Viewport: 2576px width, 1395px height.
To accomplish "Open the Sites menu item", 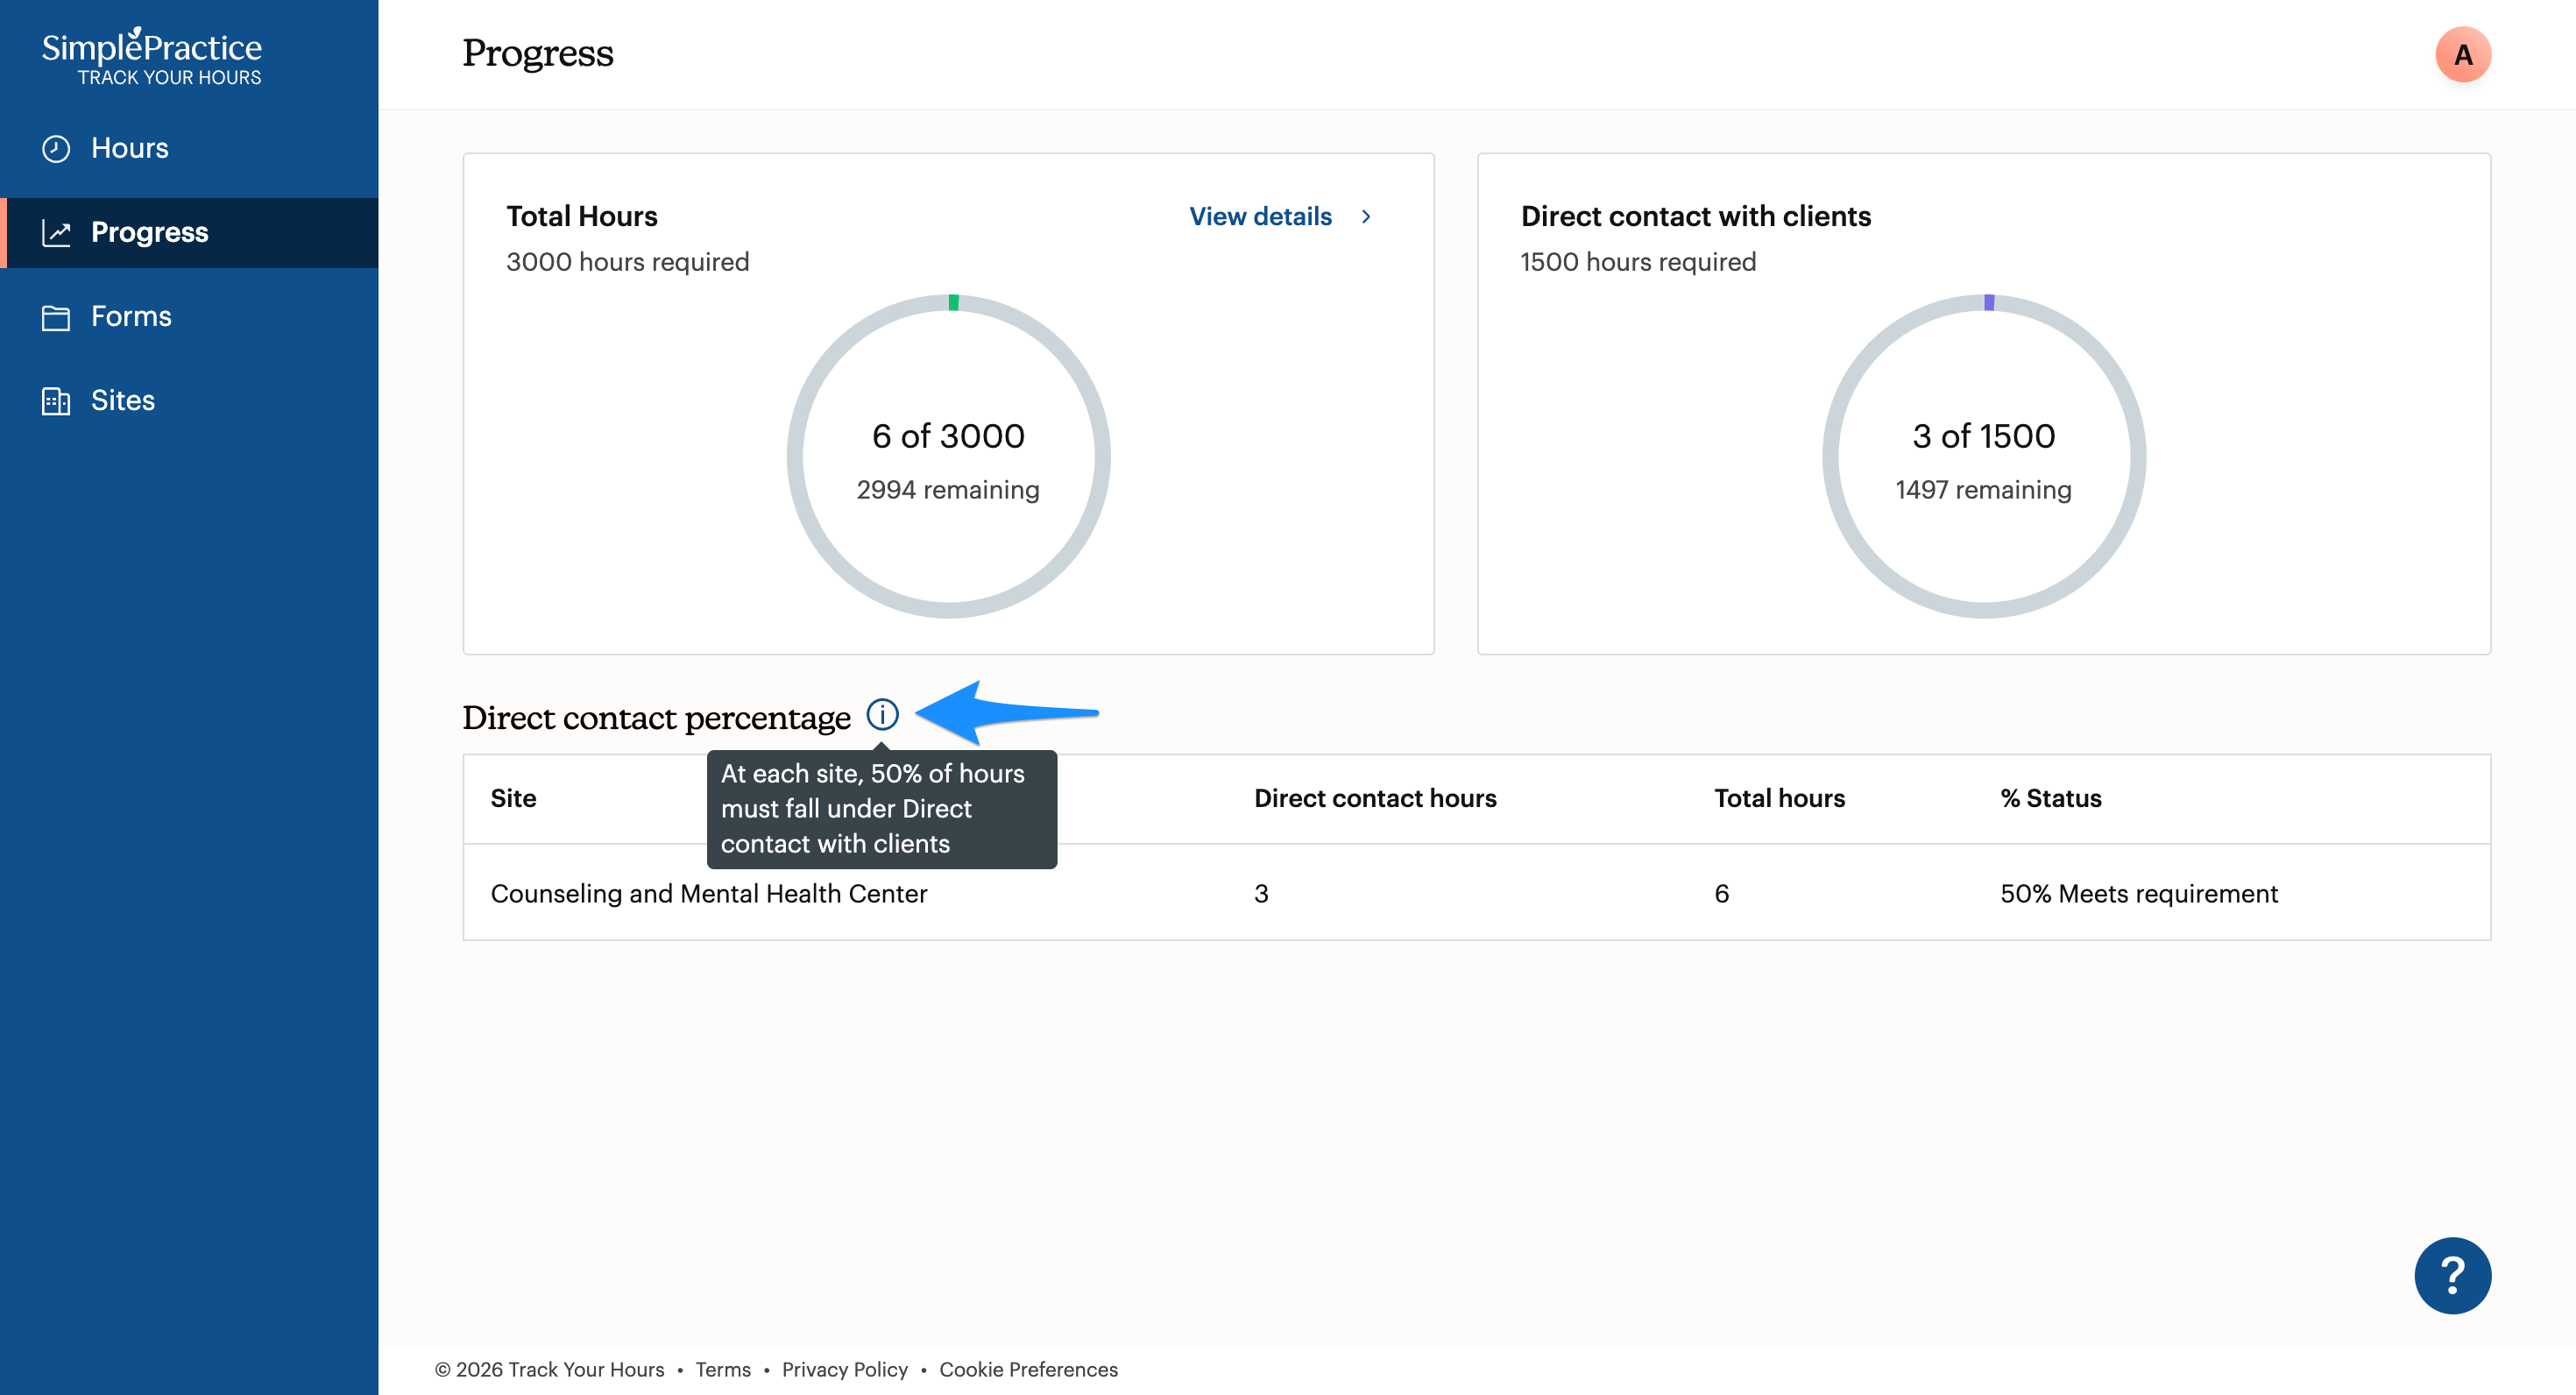I will pyautogui.click(x=189, y=400).
